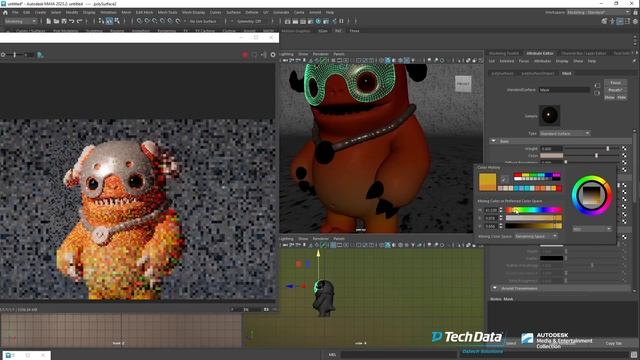Stop rendering with the red icon in render window

pyautogui.click(x=245, y=55)
